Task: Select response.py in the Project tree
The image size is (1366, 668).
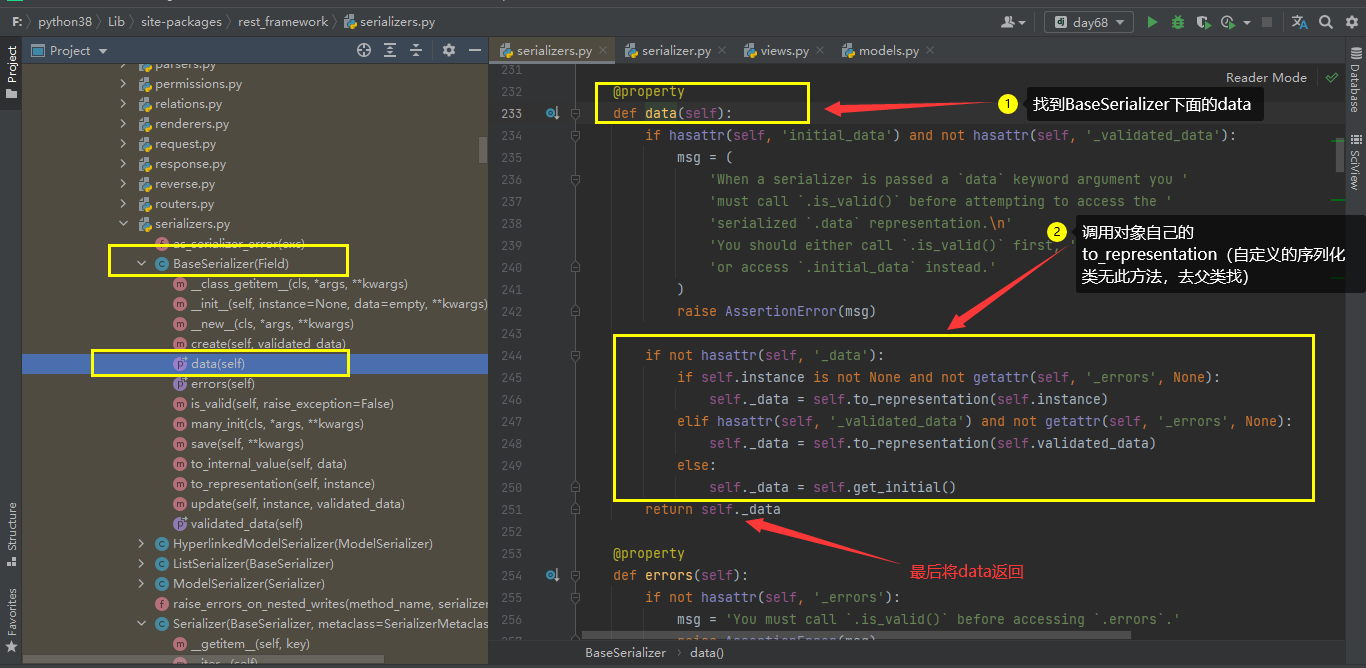Action: coord(190,164)
